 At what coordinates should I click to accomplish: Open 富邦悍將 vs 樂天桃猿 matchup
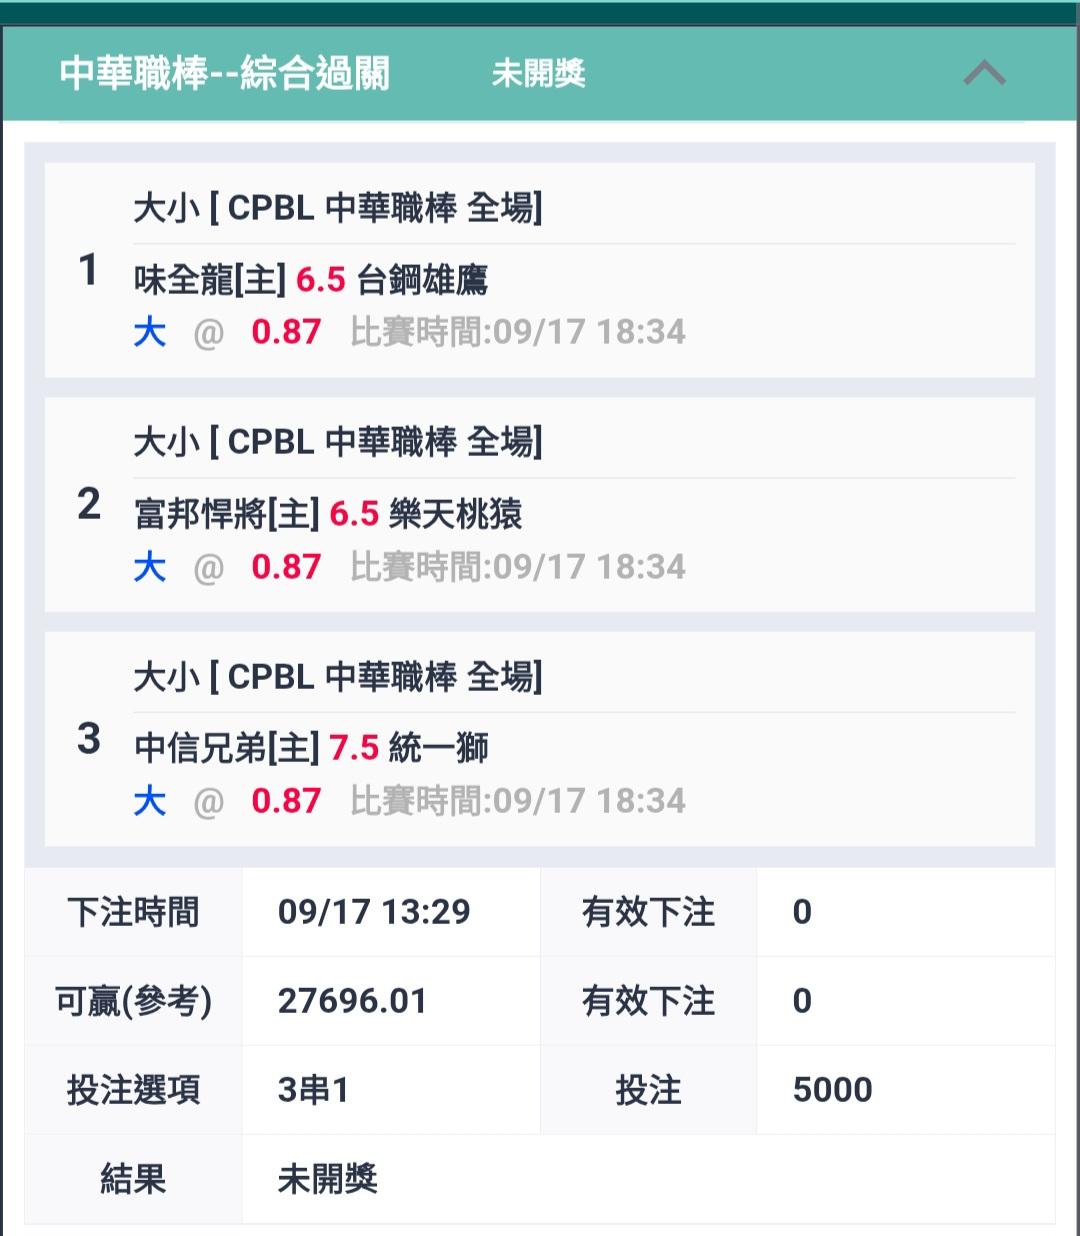pos(328,514)
